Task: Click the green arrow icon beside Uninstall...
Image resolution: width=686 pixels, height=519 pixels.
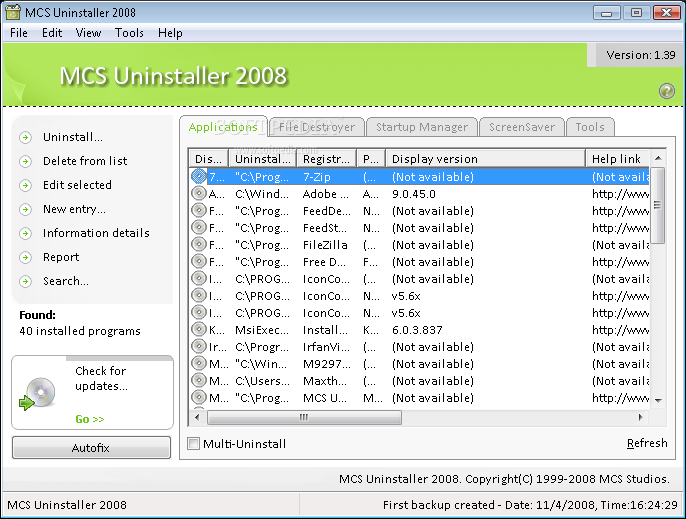Action: pyautogui.click(x=25, y=137)
